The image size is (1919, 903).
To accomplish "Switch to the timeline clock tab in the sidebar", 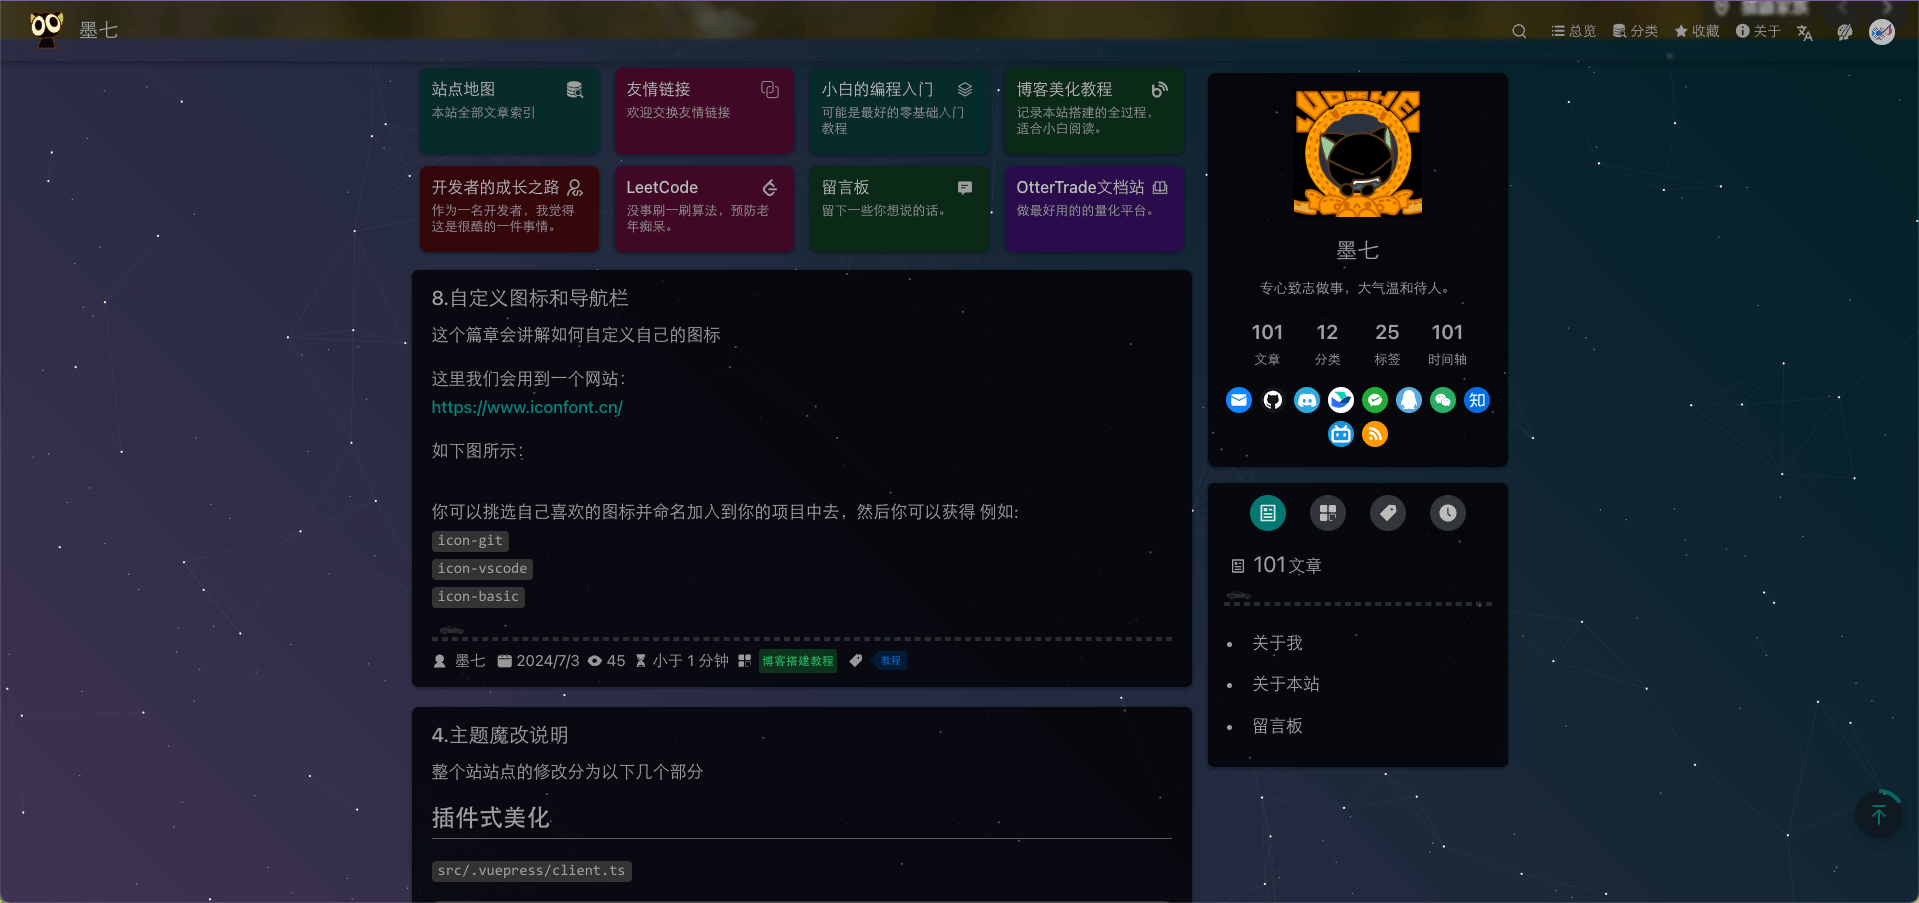I will tap(1447, 513).
